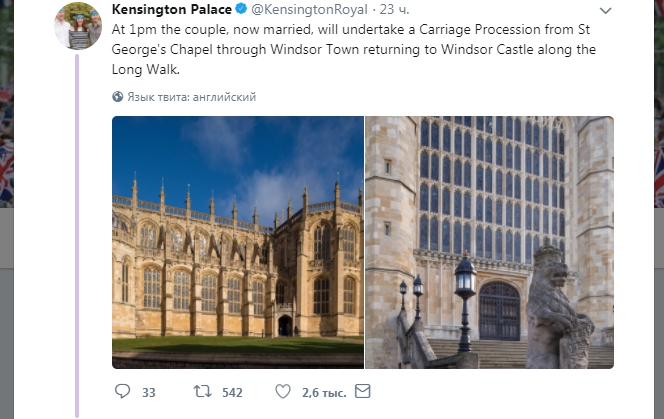Click the purple thread line under avatar
This screenshot has height=419, width=664.
(77, 235)
